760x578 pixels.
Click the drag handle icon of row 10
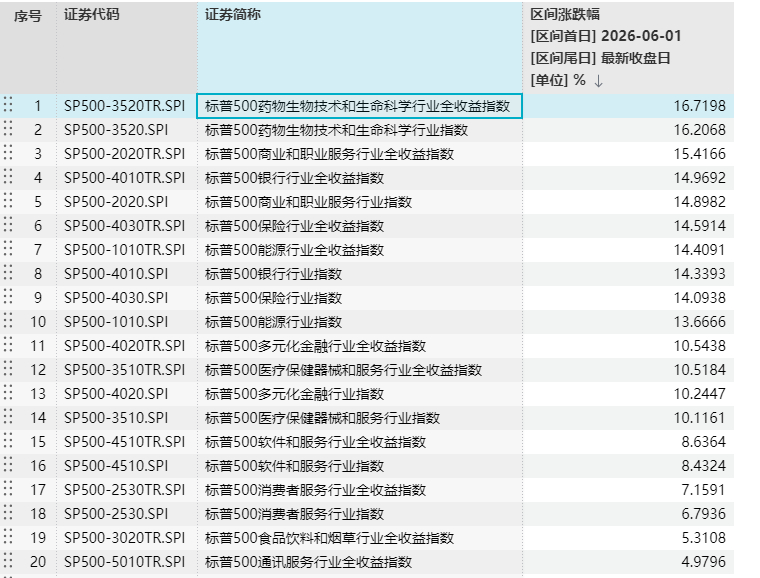coord(8,321)
